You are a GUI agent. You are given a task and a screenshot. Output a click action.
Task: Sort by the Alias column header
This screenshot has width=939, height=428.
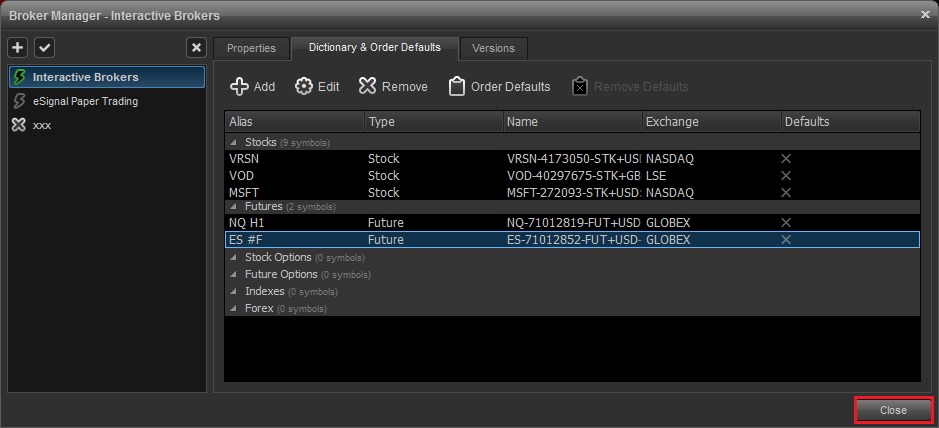(x=294, y=122)
